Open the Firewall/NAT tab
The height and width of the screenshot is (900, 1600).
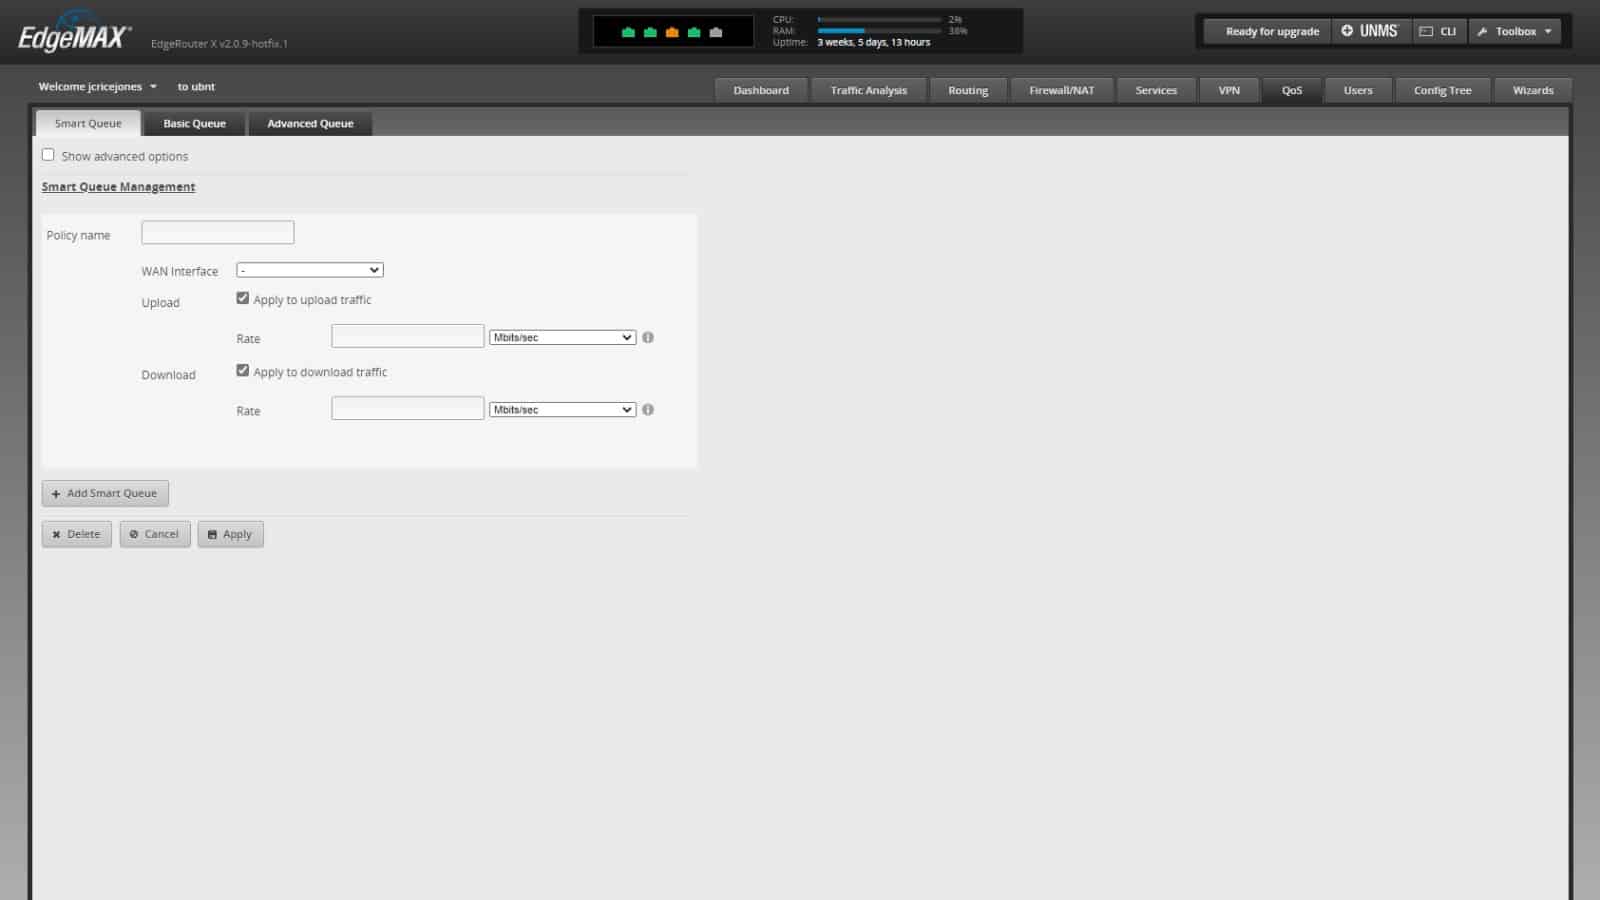click(1062, 90)
